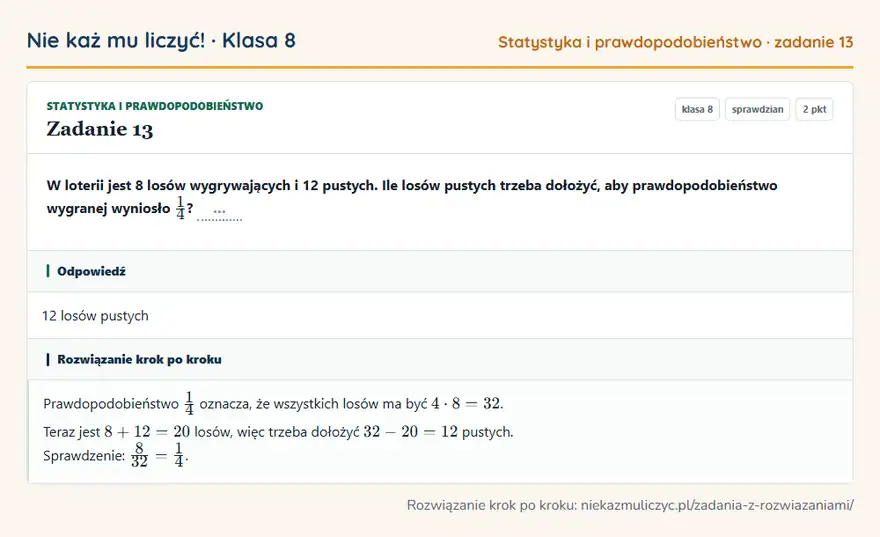
Task: Click the 1/4 fraction in the question
Action: [x=180, y=208]
